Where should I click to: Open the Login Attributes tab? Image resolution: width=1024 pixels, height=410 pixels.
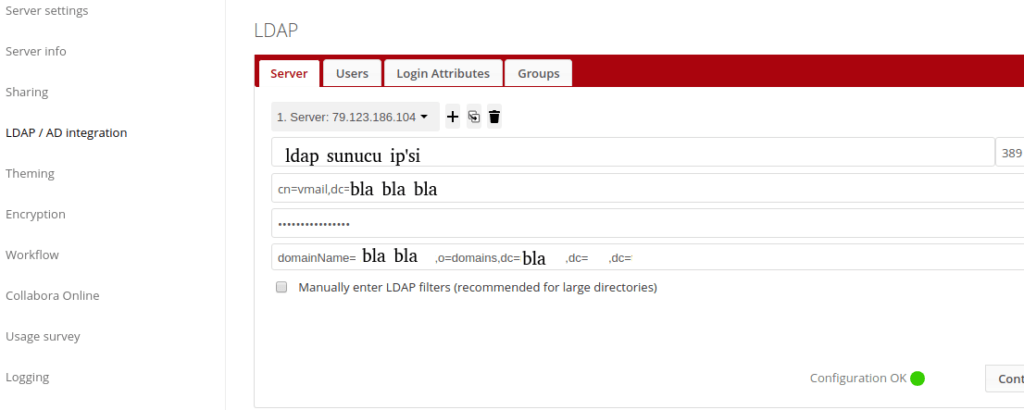pos(442,73)
